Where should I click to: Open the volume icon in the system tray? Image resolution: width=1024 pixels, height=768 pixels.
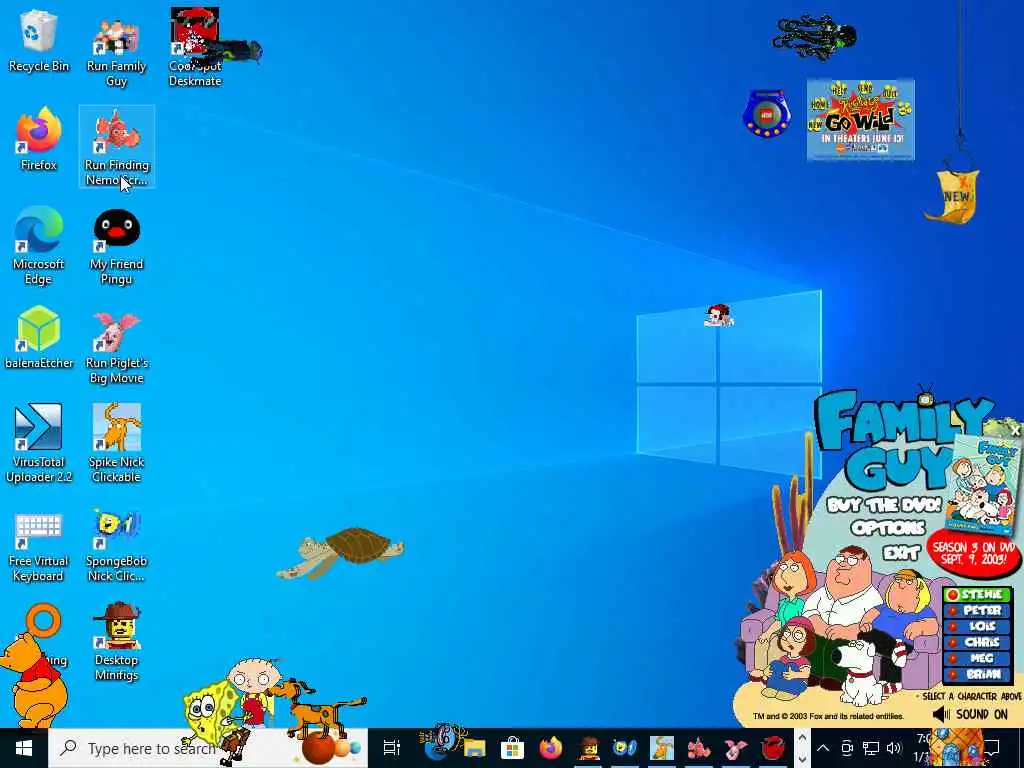pos(894,748)
